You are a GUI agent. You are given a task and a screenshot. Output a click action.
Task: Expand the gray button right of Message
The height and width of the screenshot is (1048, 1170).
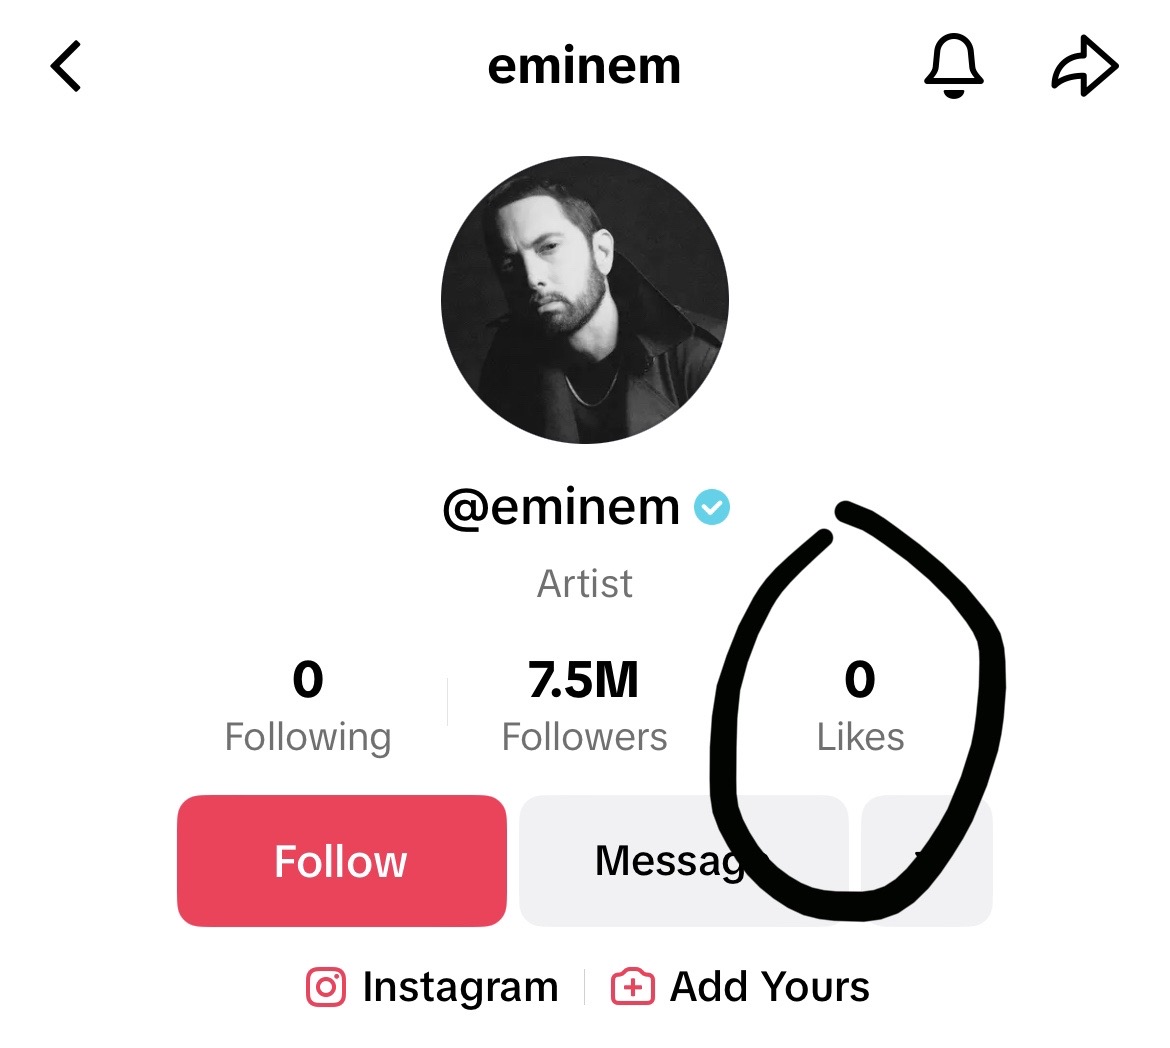point(927,861)
